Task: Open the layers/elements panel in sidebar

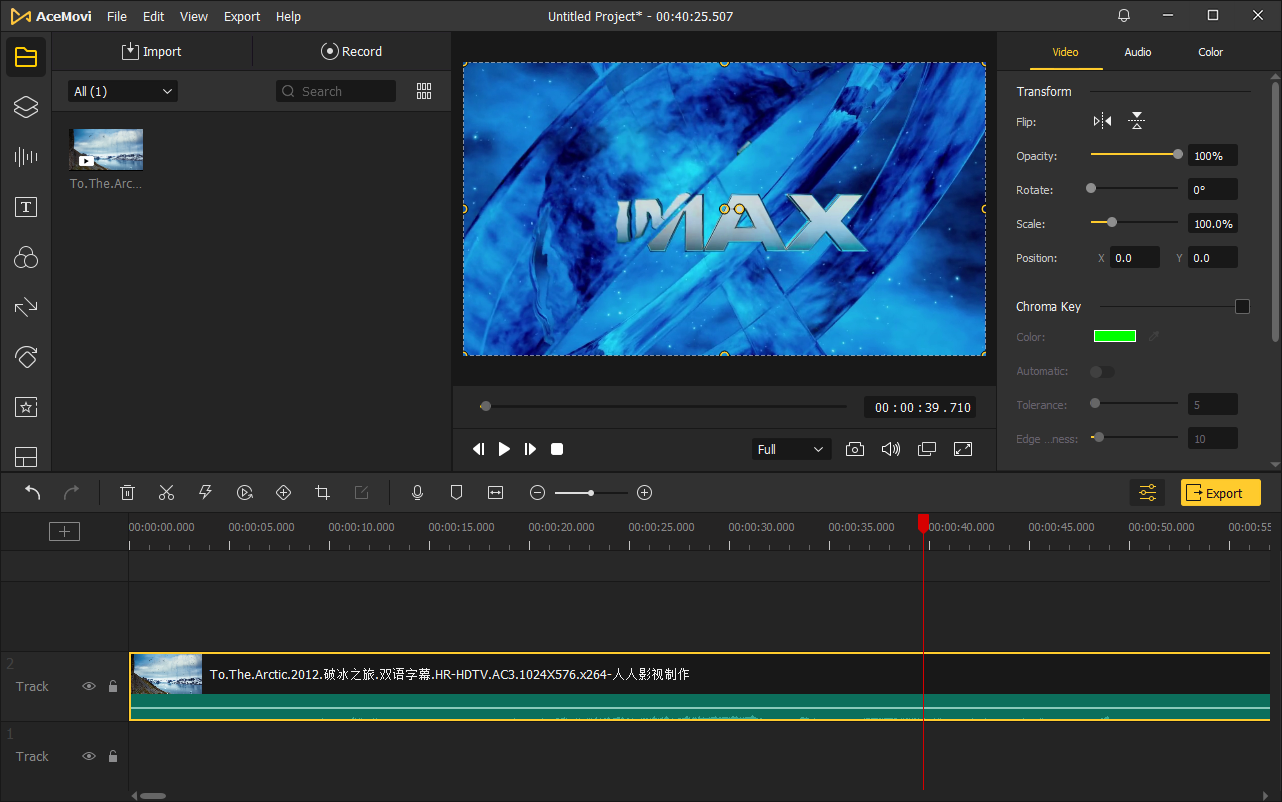Action: (26, 107)
